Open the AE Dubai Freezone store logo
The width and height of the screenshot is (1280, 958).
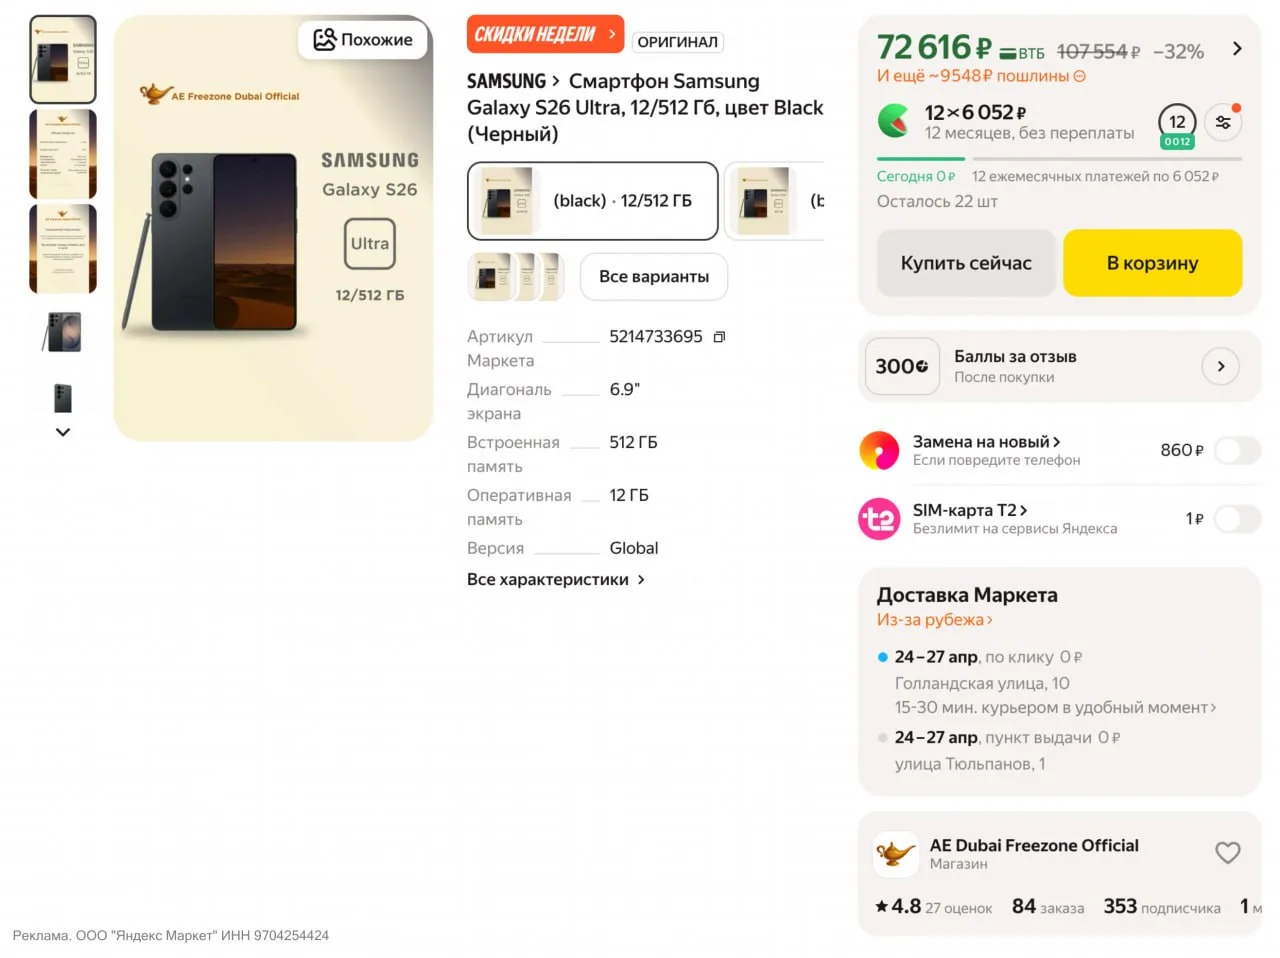895,854
